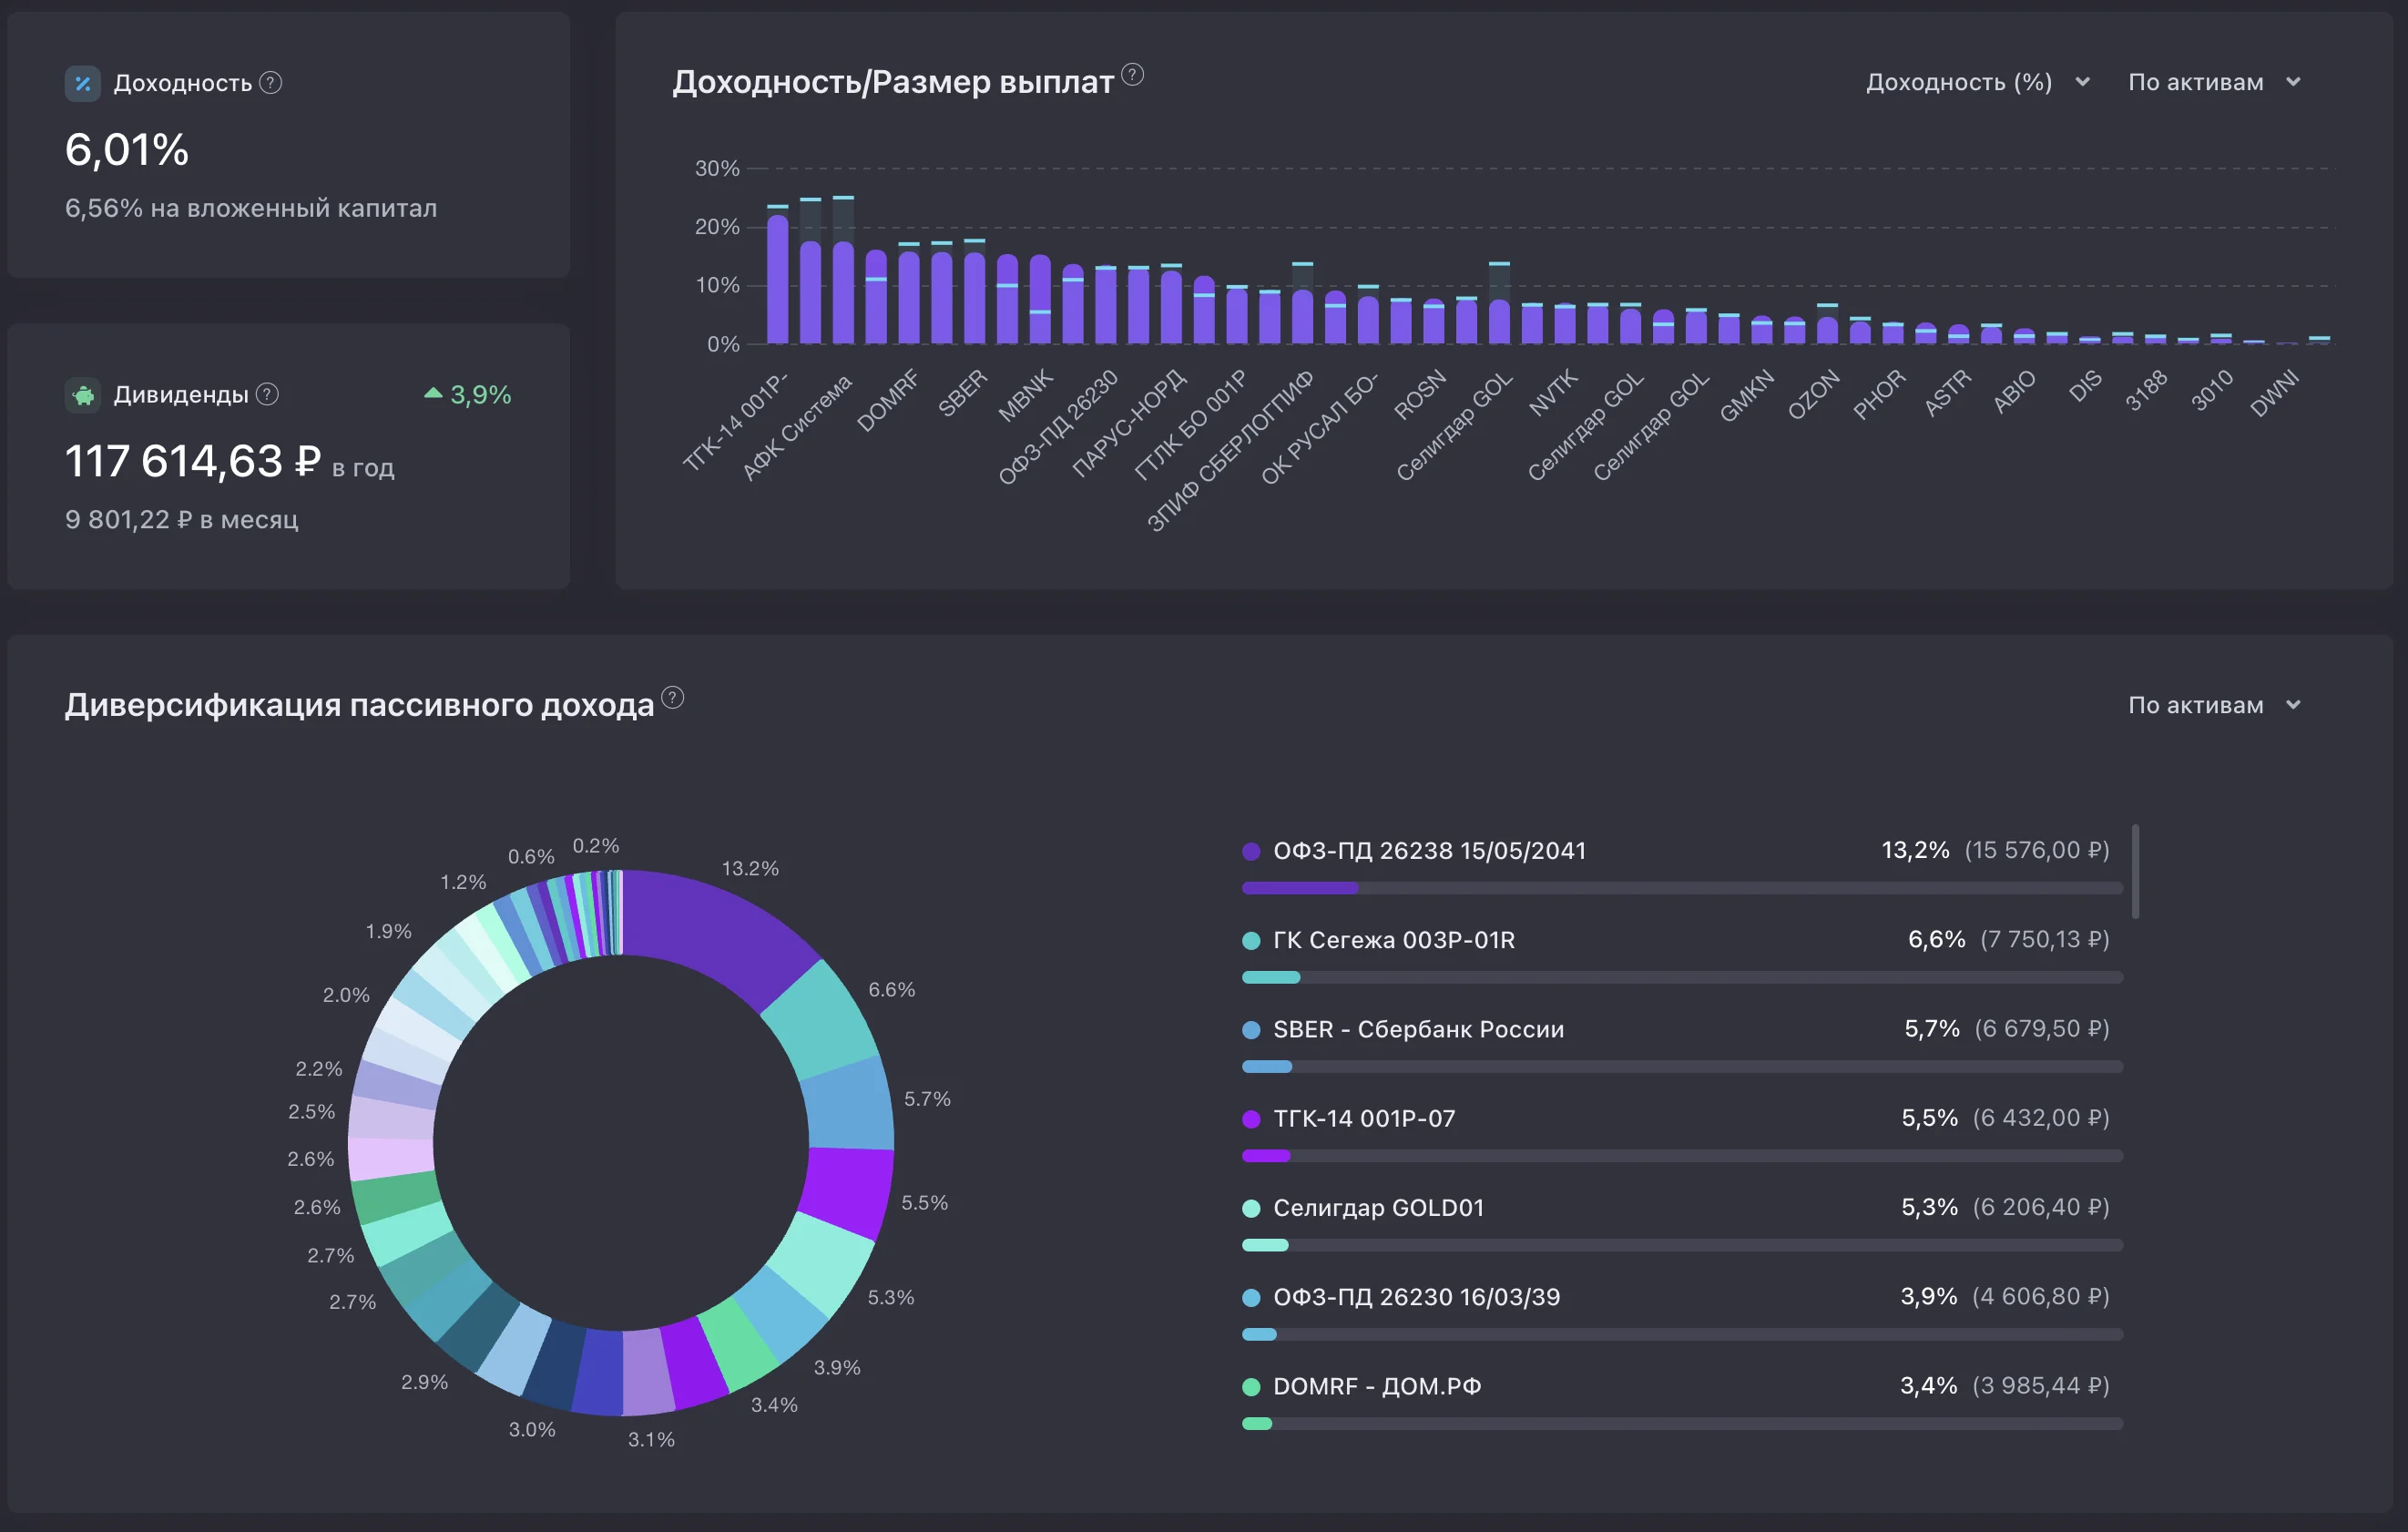Click the ОФЗ-ПД 26238 share progress bar
This screenshot has height=1532, width=2408.
tap(1682, 888)
